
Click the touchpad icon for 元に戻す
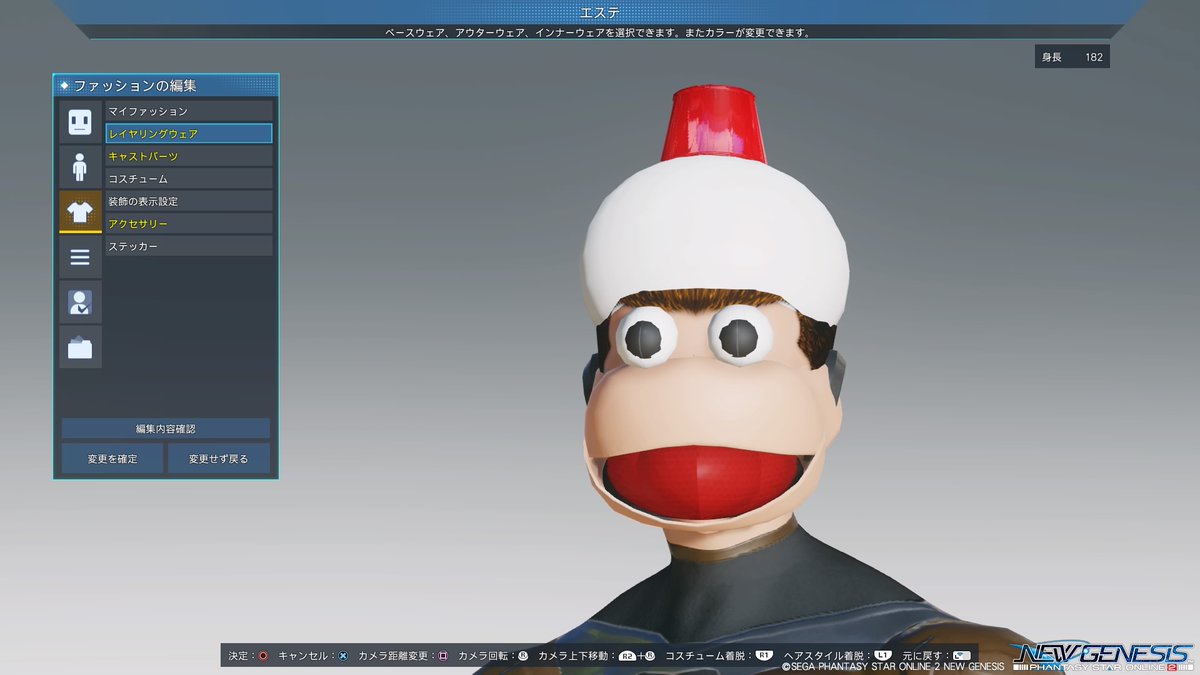(x=962, y=656)
